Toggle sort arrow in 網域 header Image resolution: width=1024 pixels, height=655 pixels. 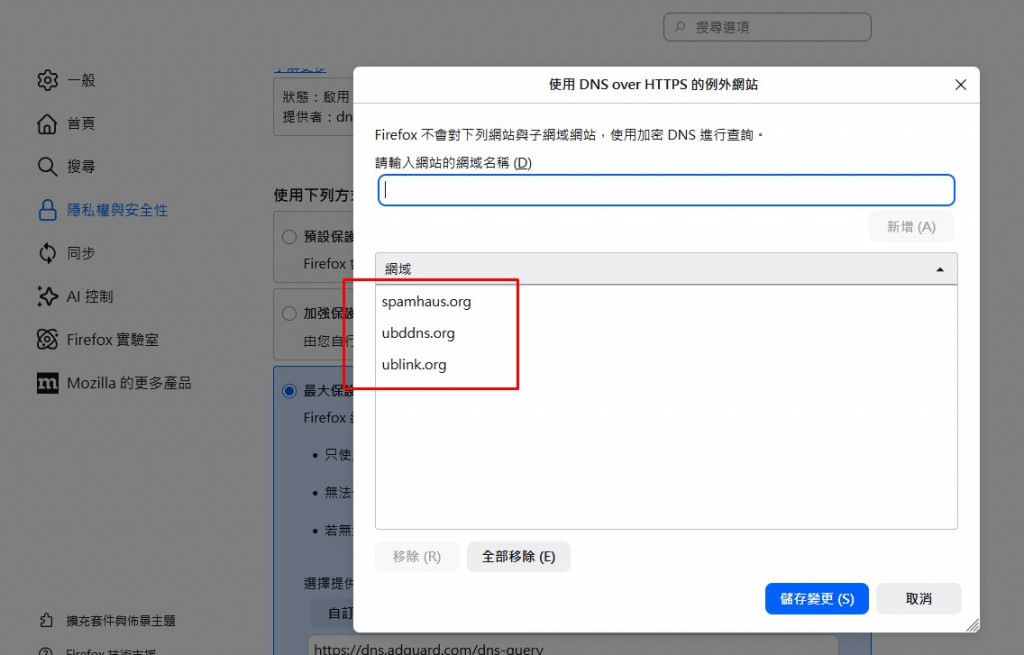pos(940,269)
